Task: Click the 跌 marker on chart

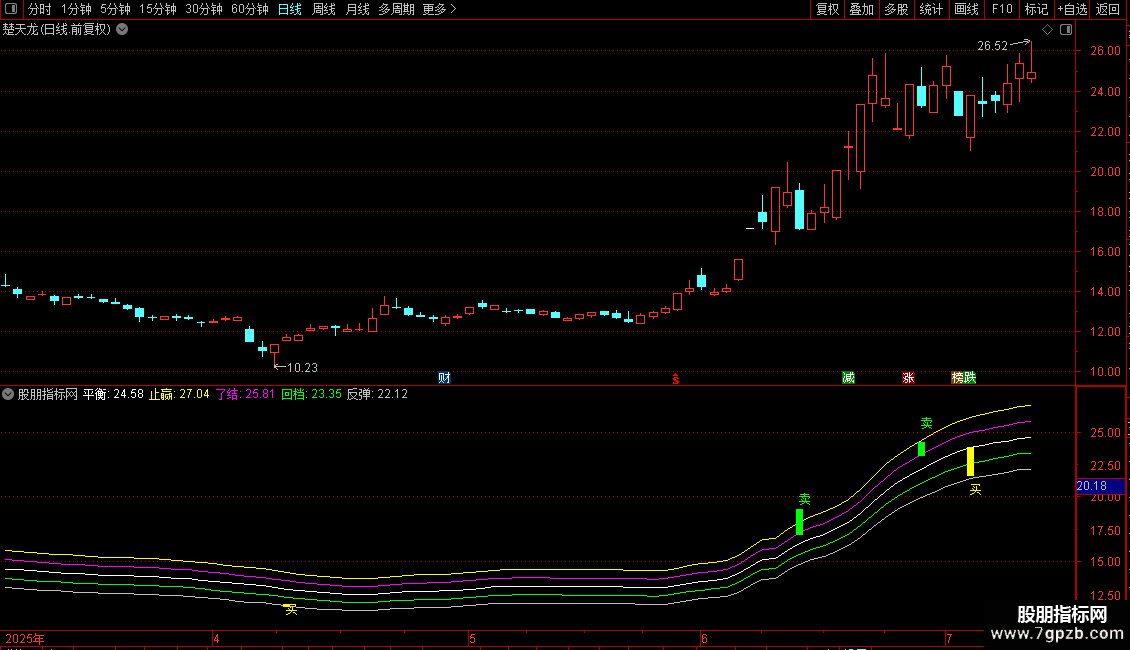Action: tap(970, 378)
